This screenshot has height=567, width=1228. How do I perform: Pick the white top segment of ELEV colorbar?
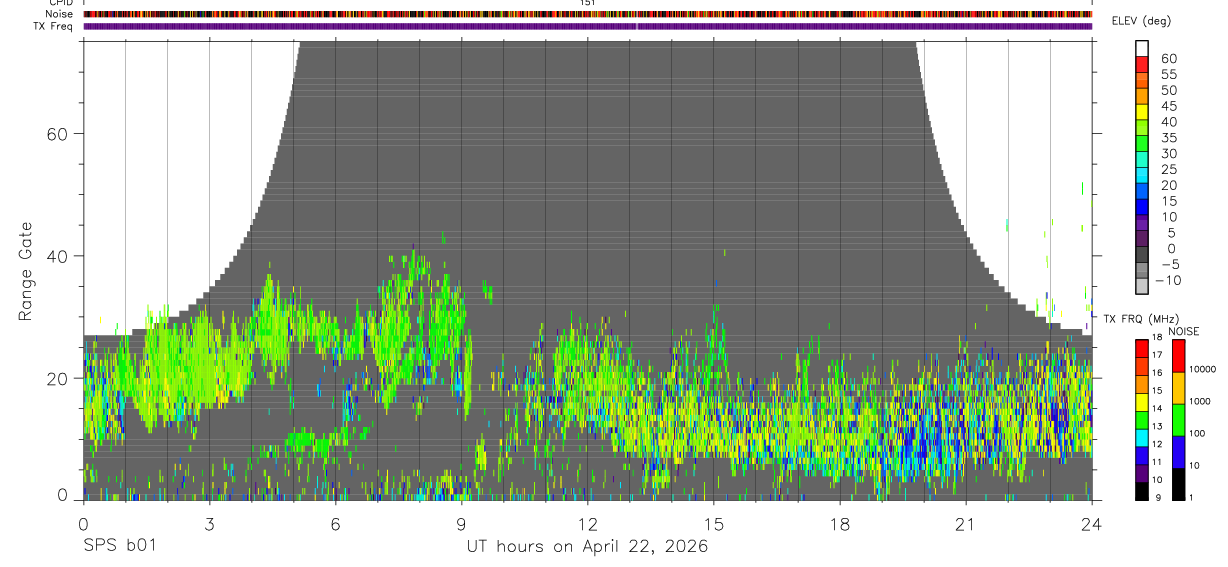coord(1142,49)
